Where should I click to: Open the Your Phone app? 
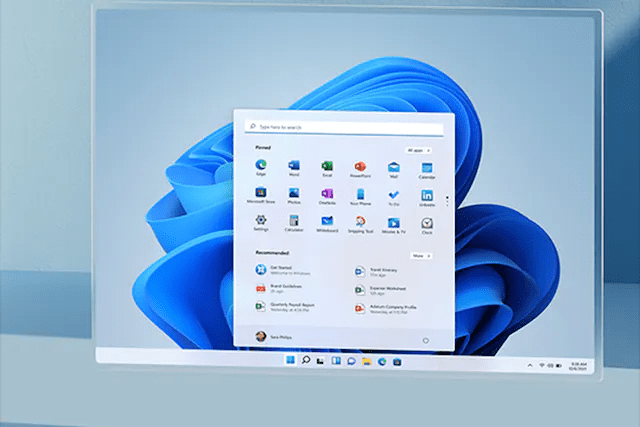click(x=360, y=196)
